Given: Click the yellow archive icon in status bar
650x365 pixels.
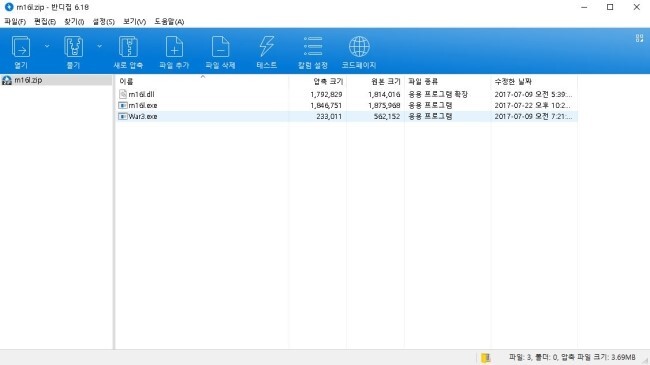Looking at the screenshot, I should (x=485, y=358).
